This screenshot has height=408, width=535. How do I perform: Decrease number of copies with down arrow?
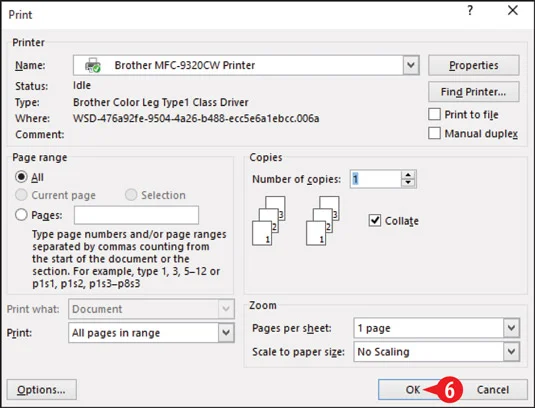pos(408,183)
